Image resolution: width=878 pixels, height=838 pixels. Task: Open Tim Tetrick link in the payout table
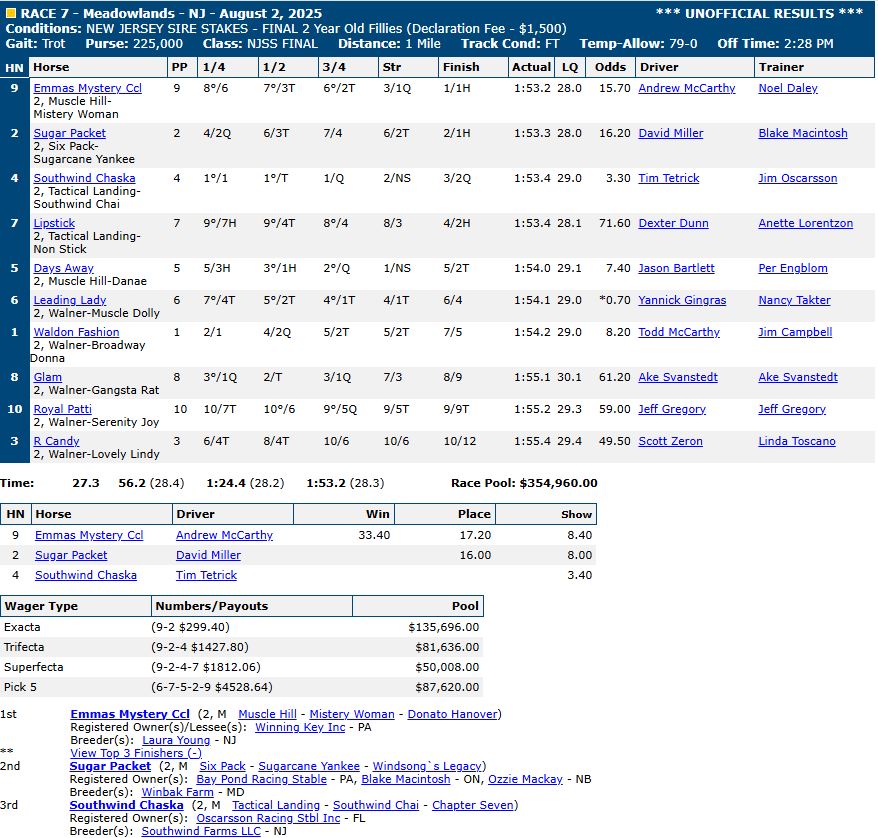206,575
